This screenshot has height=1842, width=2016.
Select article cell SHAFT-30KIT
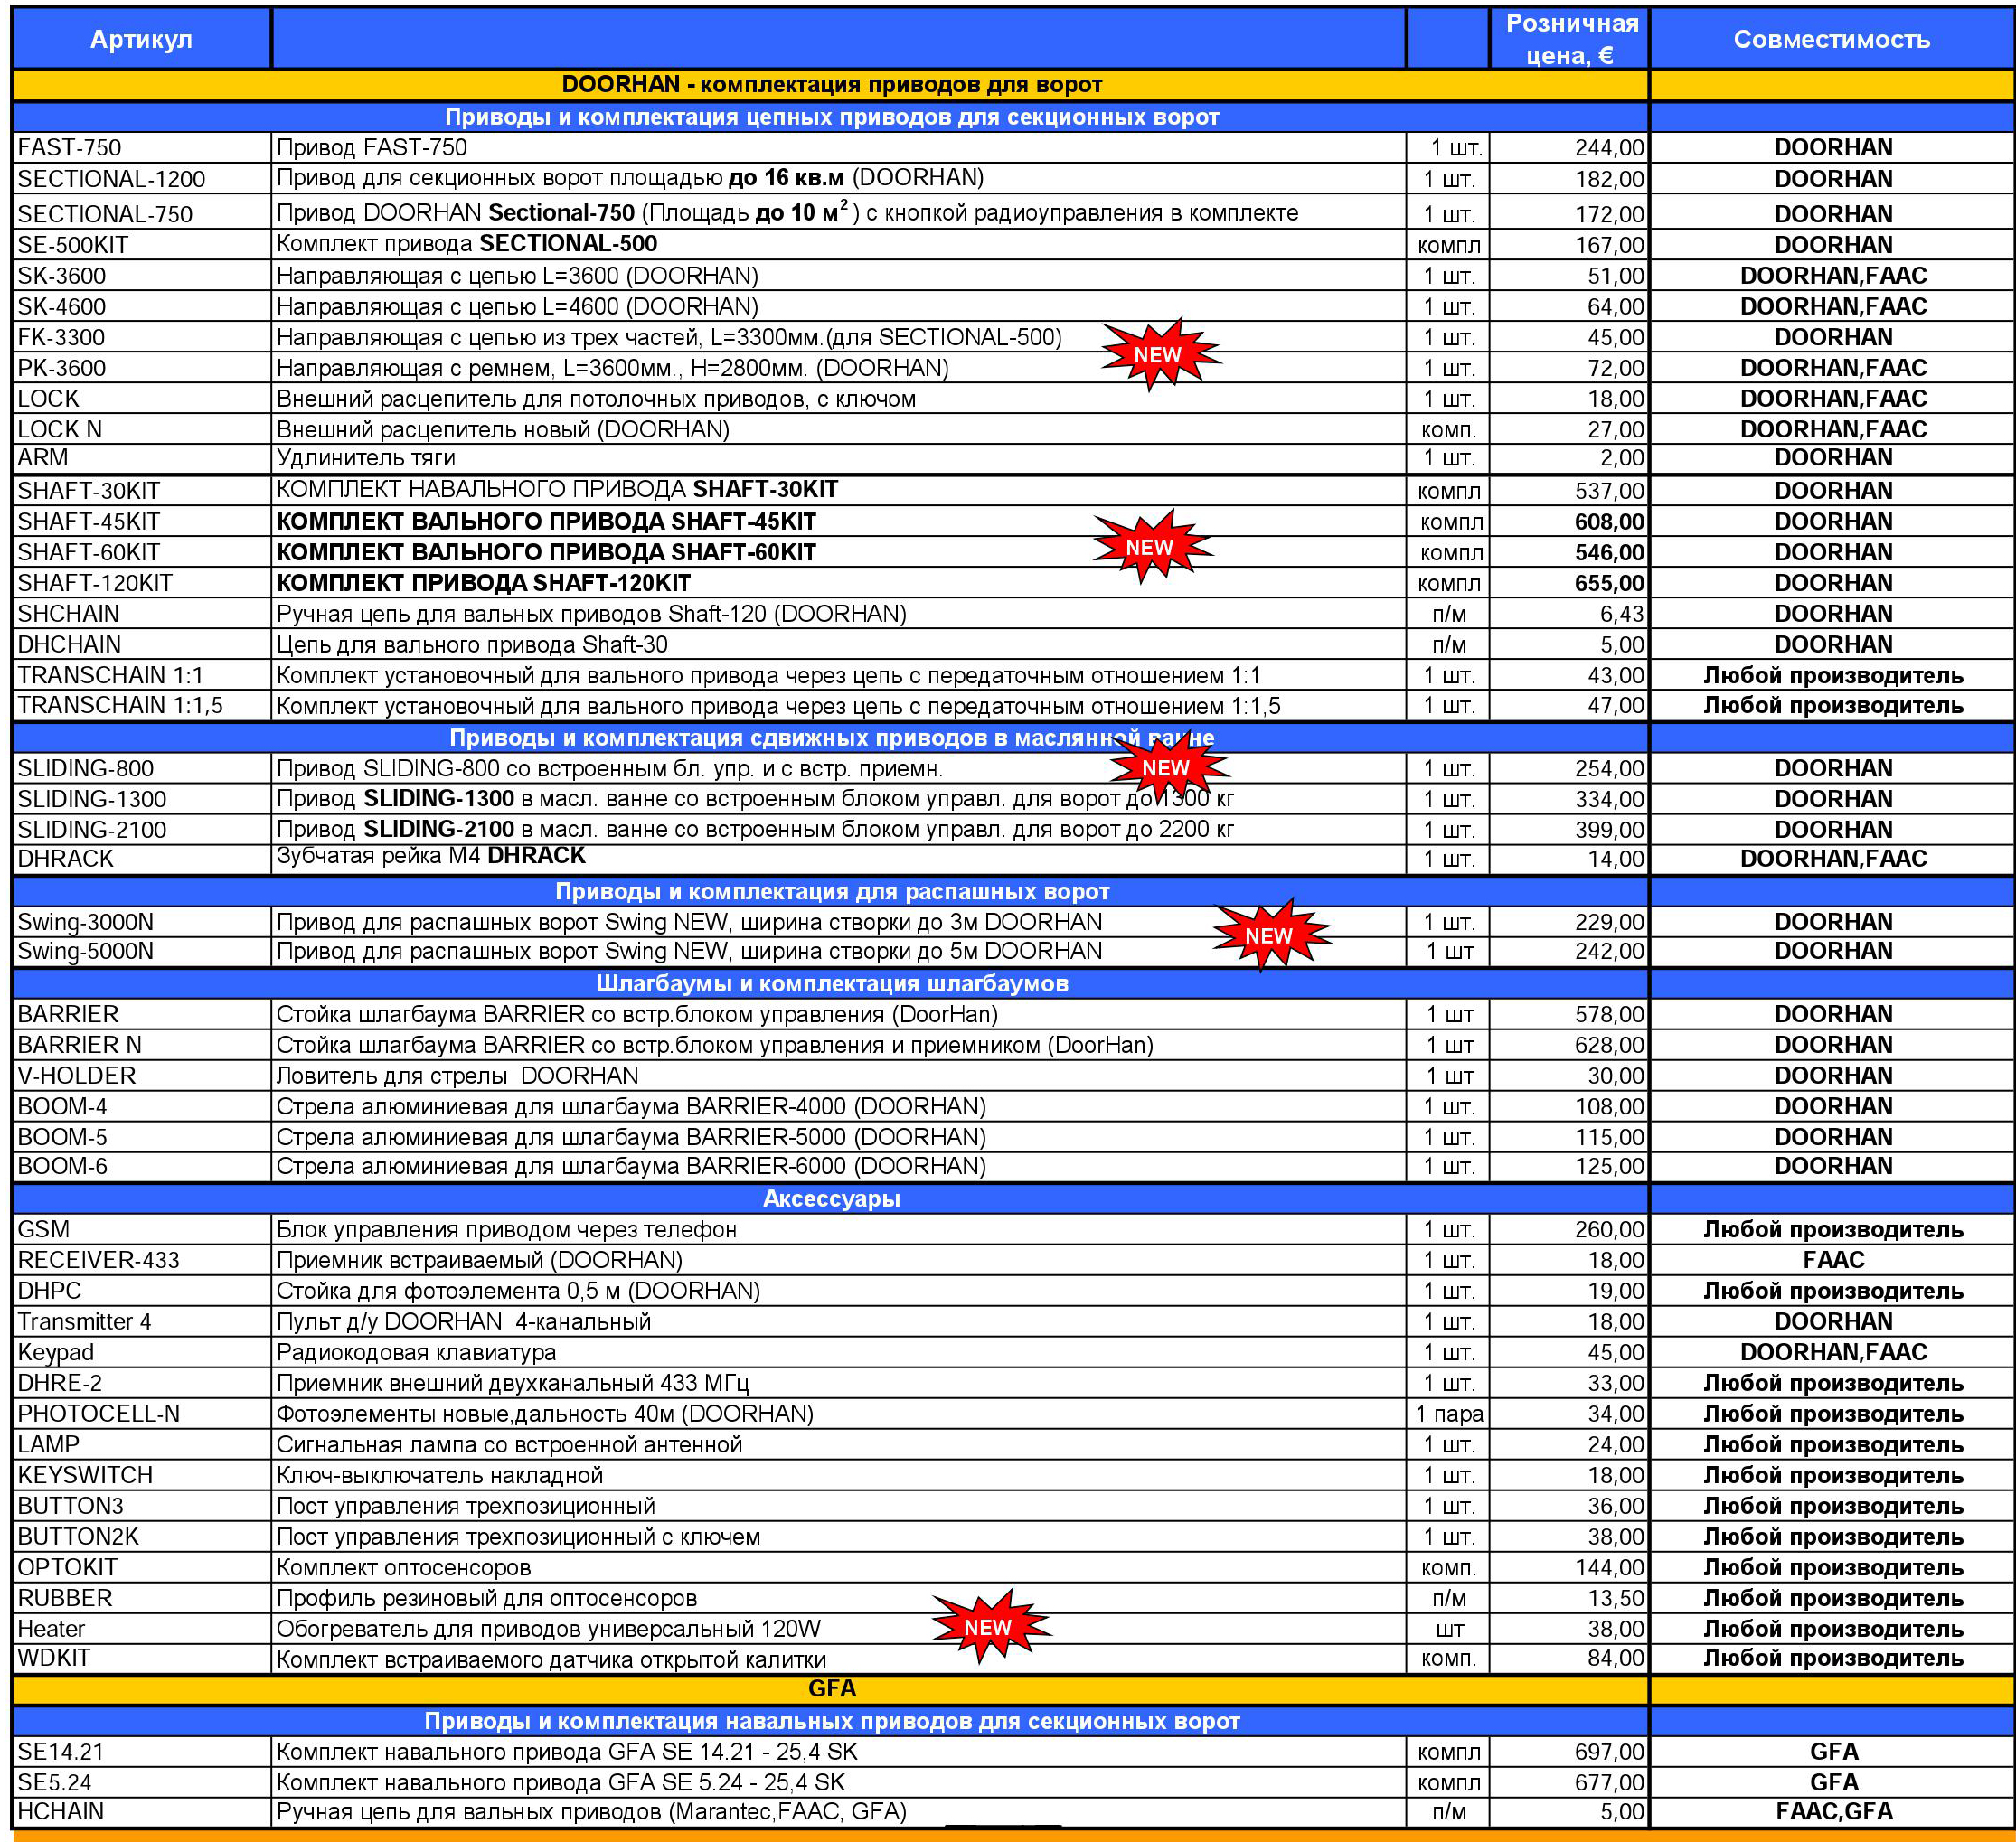click(141, 491)
